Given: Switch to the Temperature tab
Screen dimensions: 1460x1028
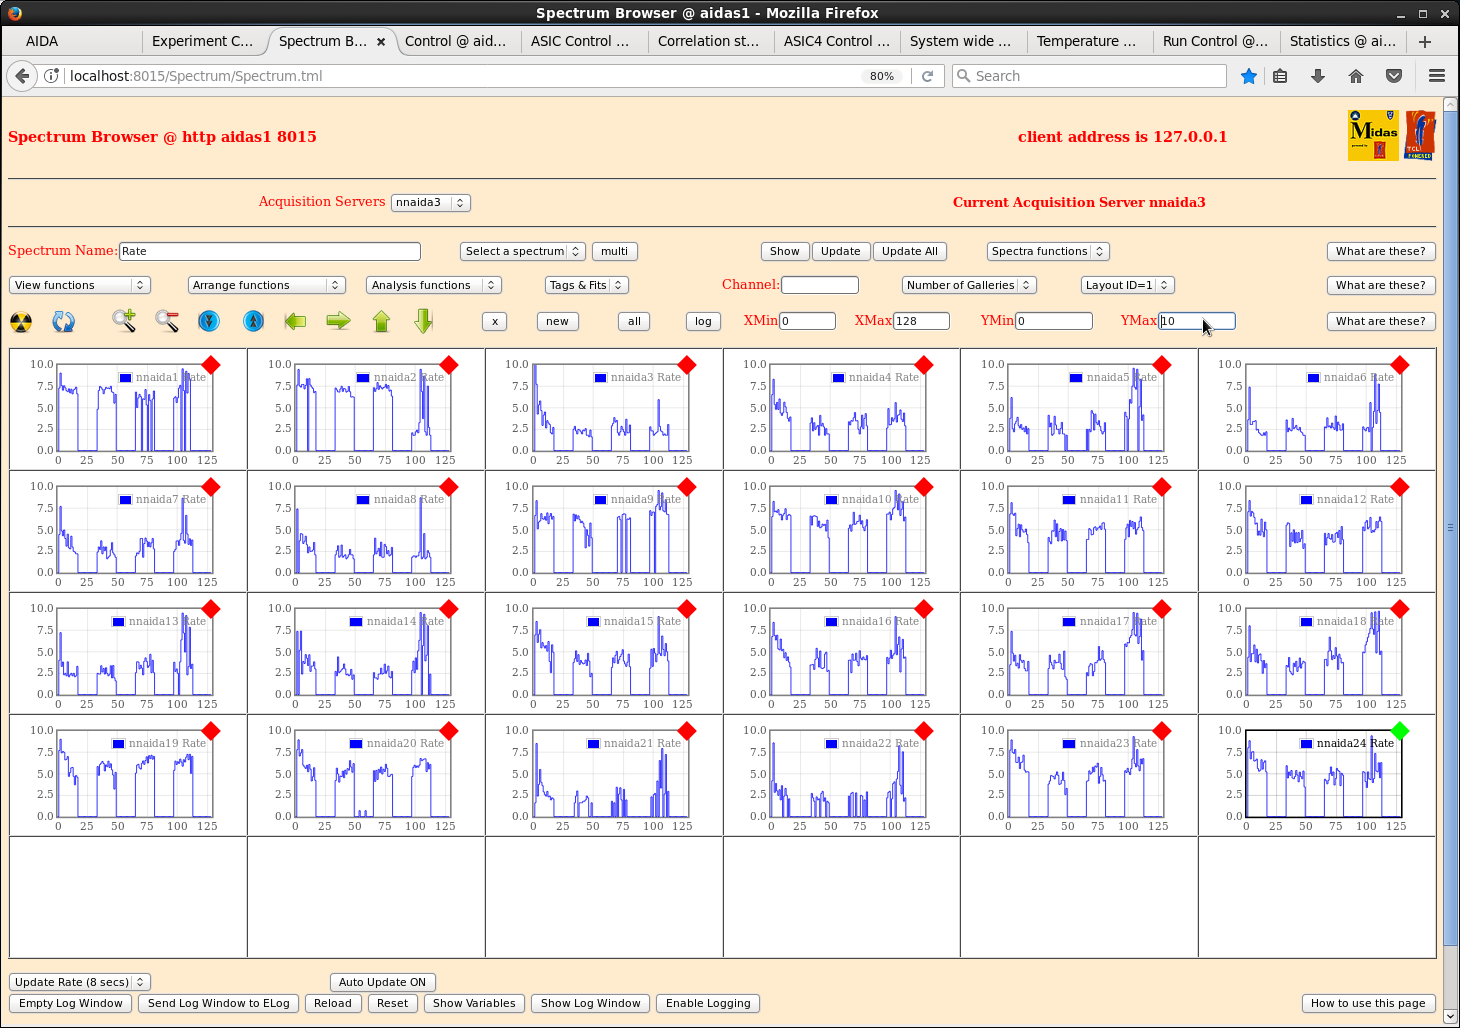Looking at the screenshot, I should coord(1087,41).
